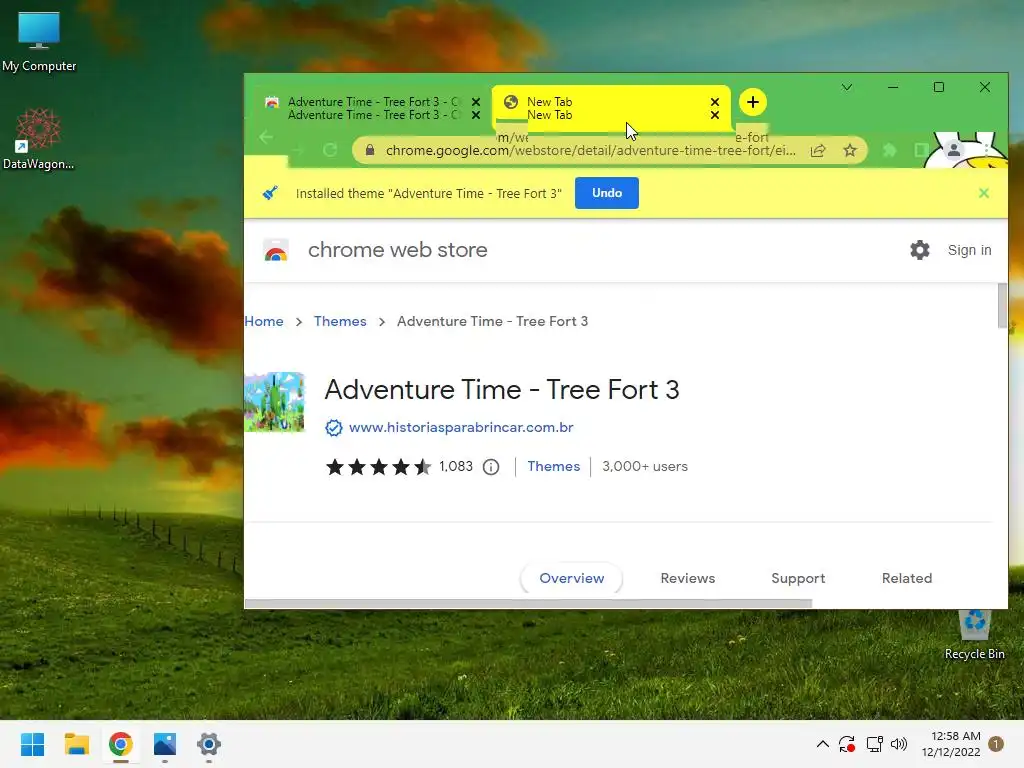Undo the installed theme
This screenshot has height=768, width=1024.
[607, 193]
